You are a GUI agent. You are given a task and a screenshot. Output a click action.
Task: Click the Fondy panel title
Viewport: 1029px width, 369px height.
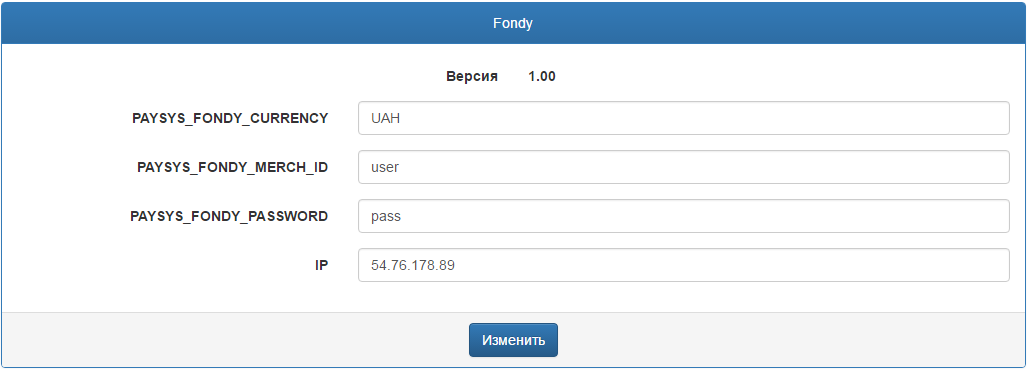[513, 24]
